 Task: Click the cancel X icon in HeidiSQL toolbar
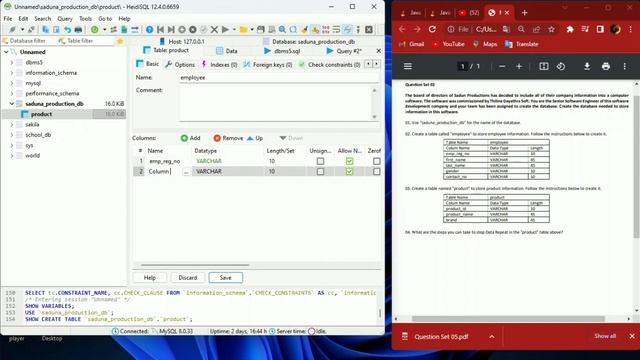(214, 29)
